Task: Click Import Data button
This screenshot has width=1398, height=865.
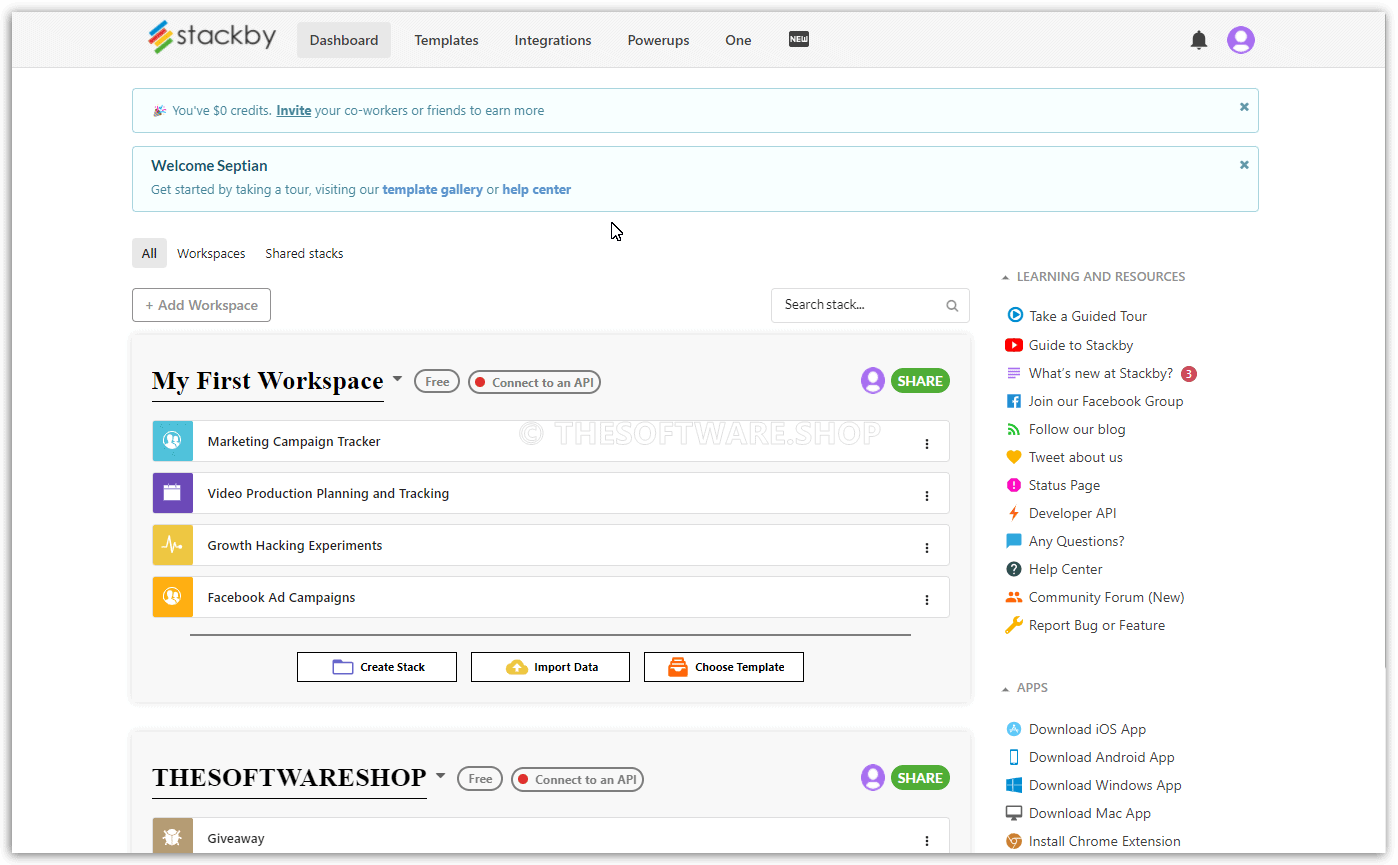Action: (550, 667)
